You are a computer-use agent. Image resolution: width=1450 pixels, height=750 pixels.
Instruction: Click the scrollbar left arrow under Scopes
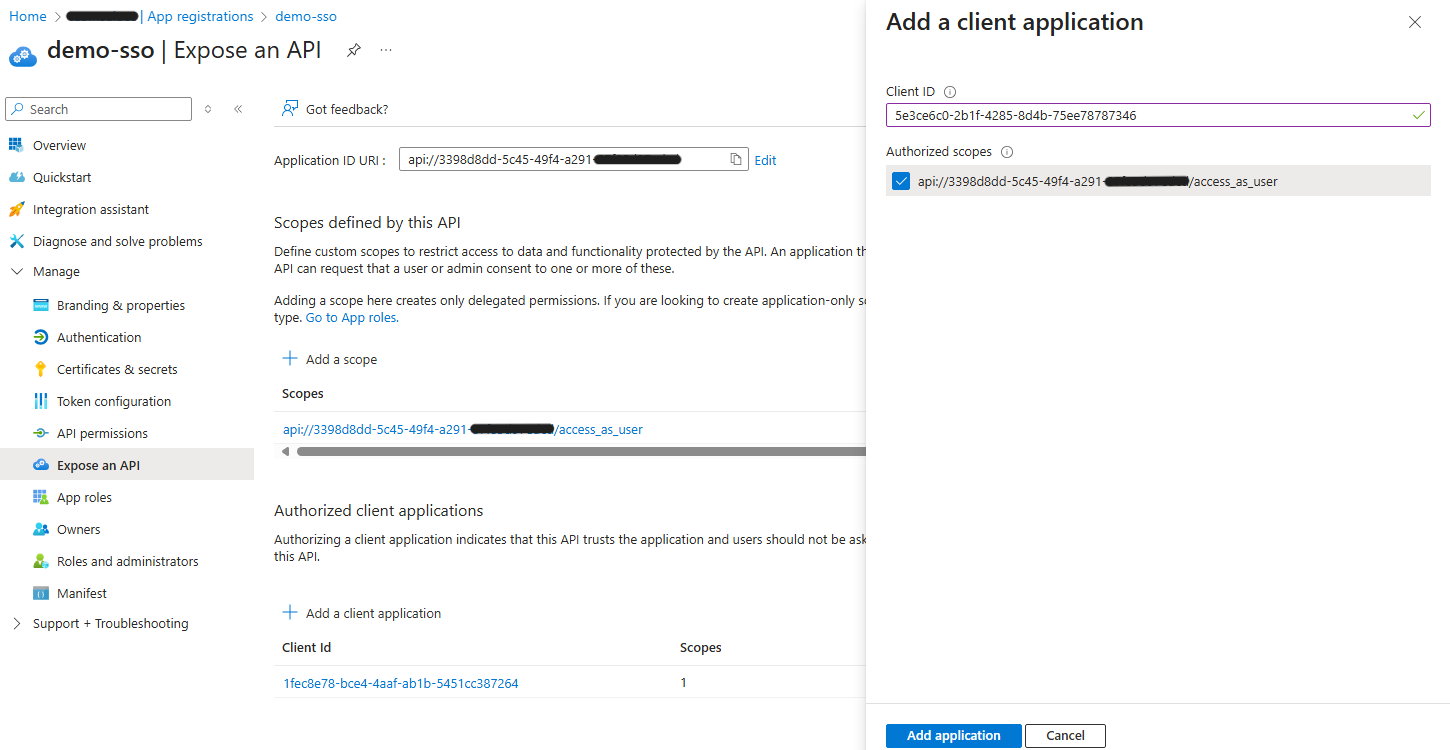point(285,452)
